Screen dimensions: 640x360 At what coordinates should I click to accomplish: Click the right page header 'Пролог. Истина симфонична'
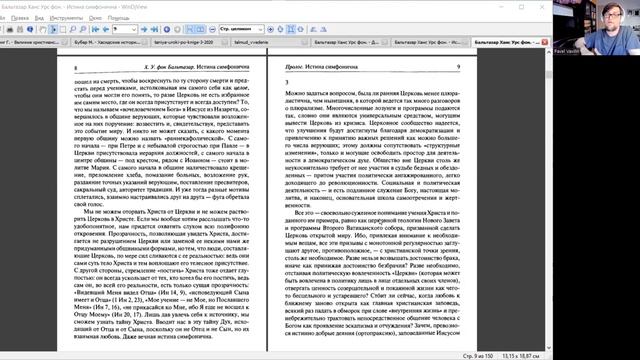point(321,67)
